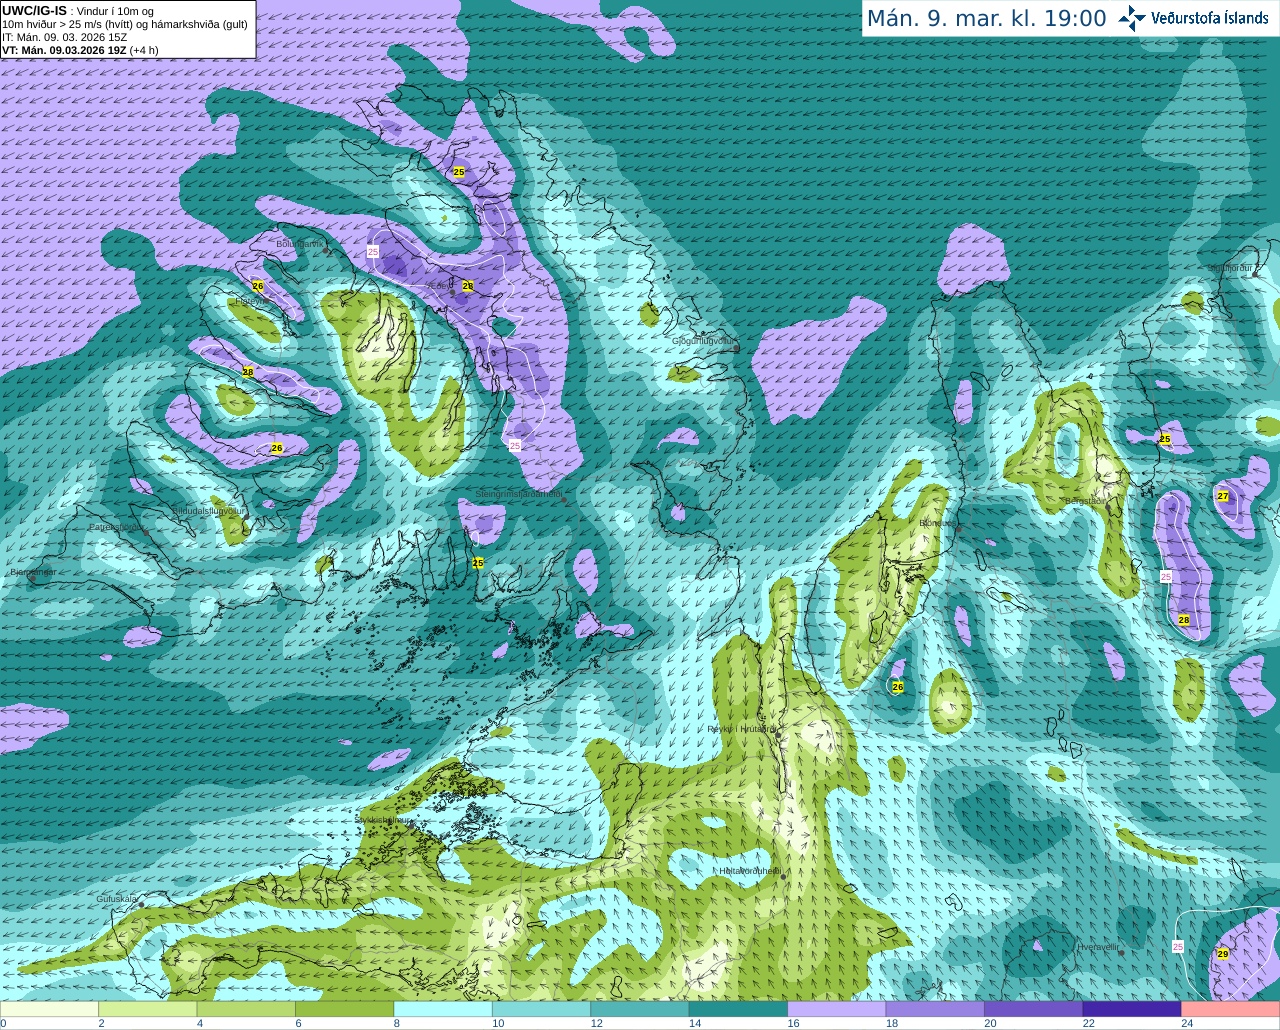1280x1030 pixels.
Task: Select the 14–16 dark teal legend swatch
Action: pos(738,1009)
